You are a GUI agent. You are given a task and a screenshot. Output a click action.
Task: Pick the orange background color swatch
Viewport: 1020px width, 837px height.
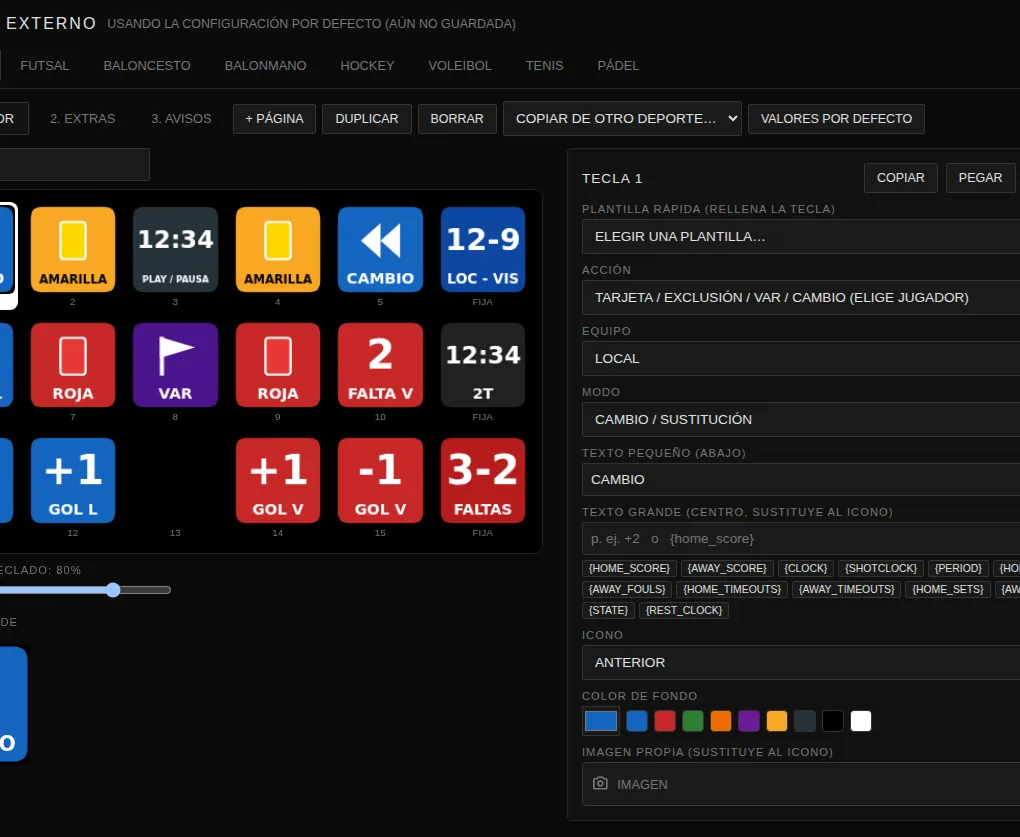click(x=721, y=721)
